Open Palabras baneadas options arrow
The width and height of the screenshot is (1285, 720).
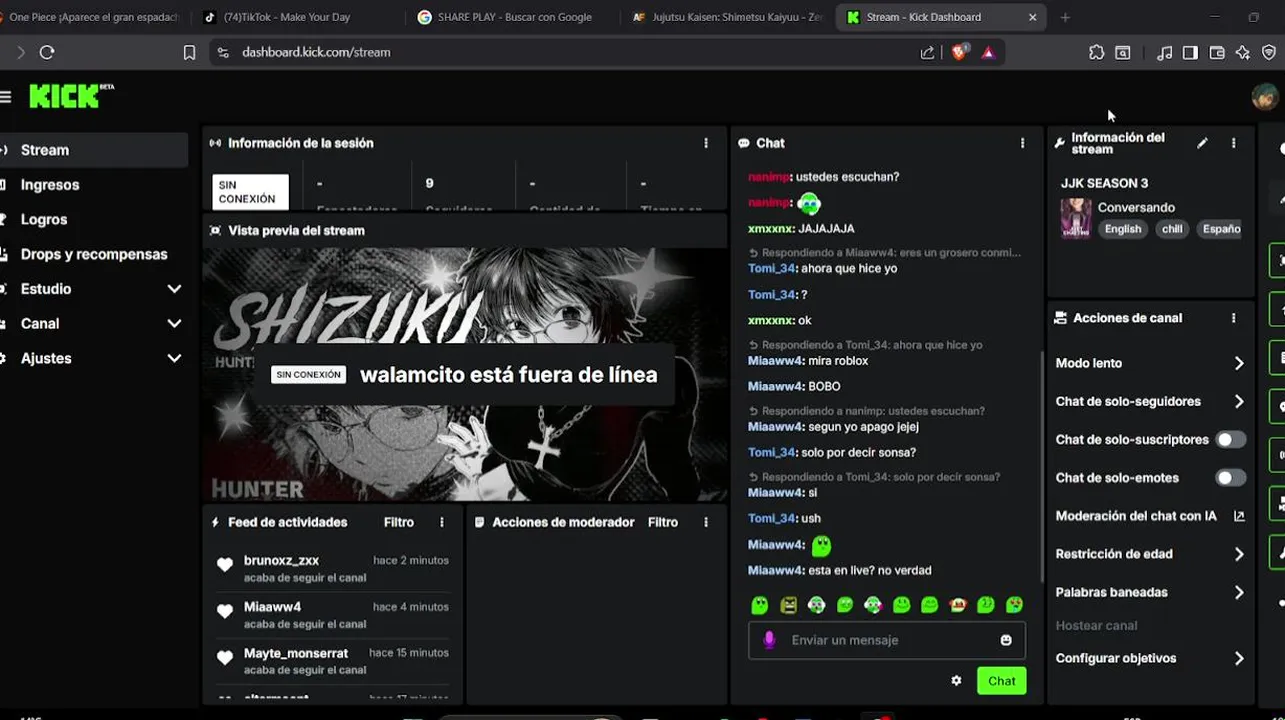(x=1239, y=592)
